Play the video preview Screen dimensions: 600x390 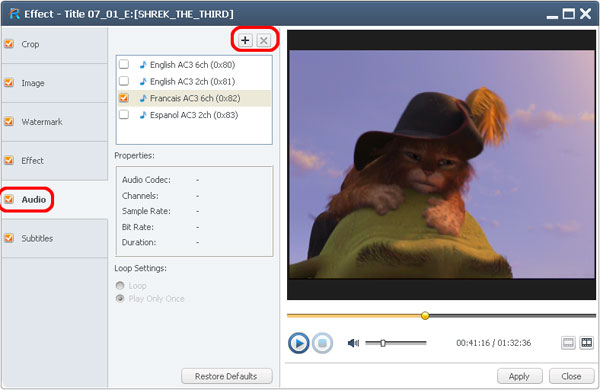click(x=298, y=343)
